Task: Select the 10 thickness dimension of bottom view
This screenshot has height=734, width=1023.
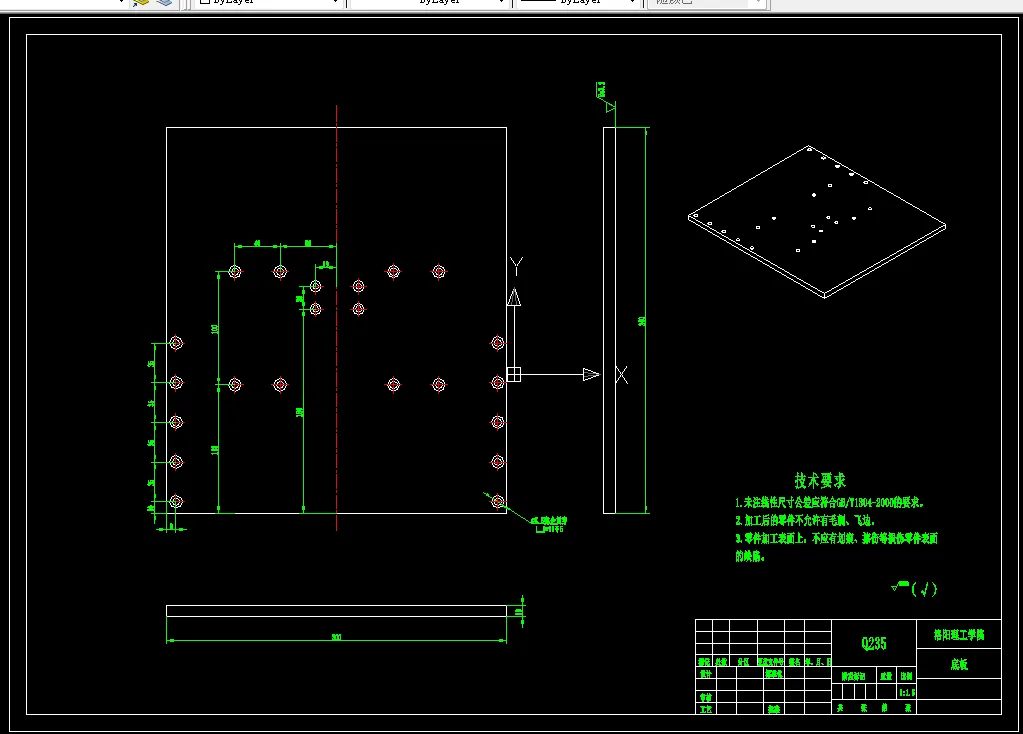Action: click(x=520, y=611)
